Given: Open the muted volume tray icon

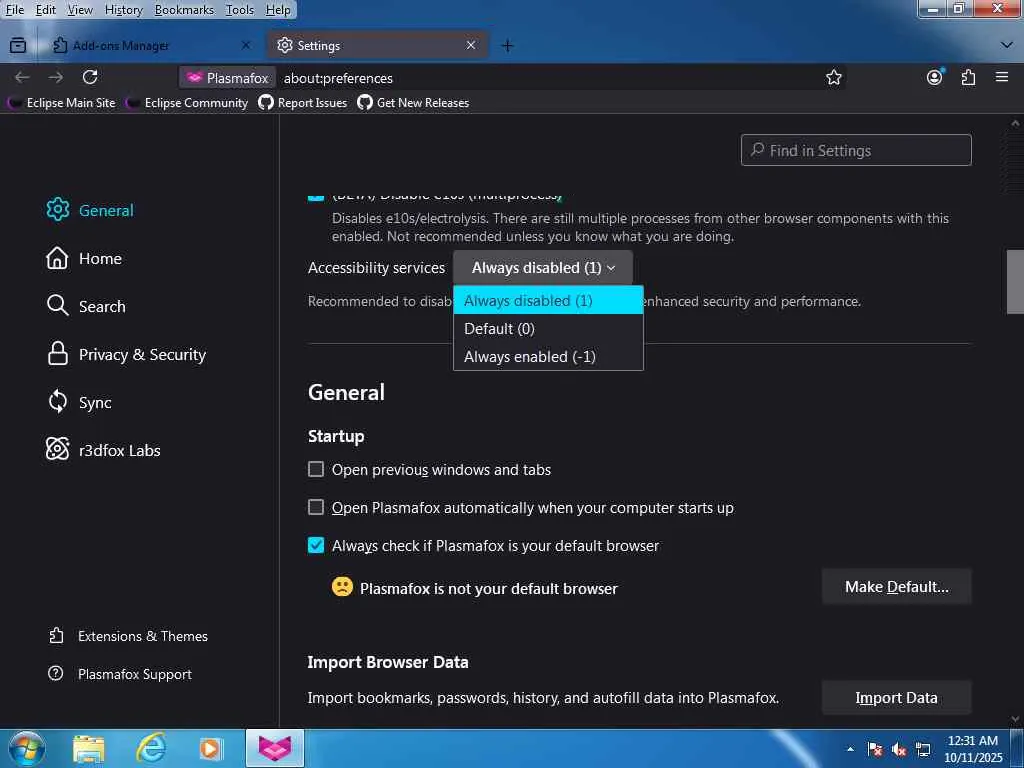Looking at the screenshot, I should (x=899, y=750).
